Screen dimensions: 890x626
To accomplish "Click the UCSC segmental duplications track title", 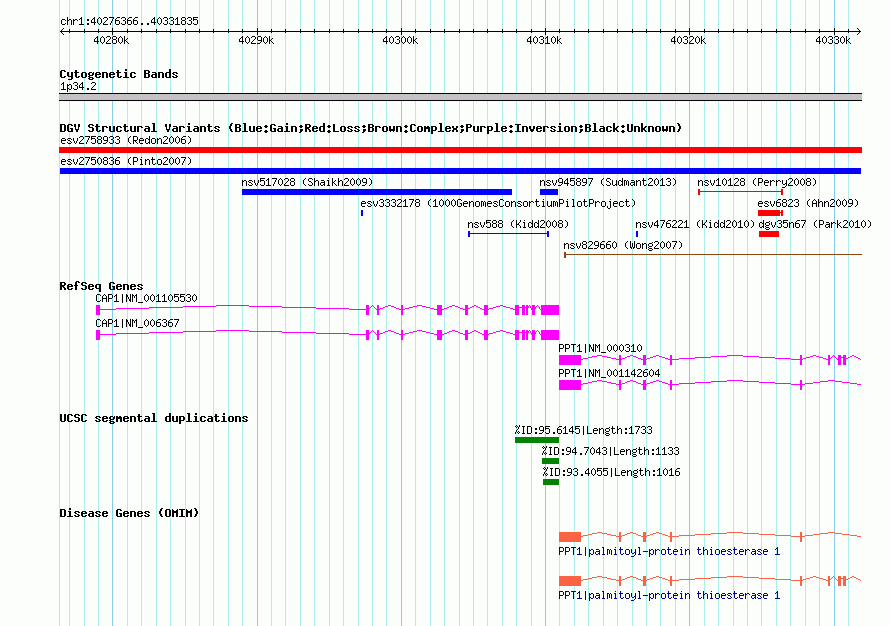I will (x=154, y=418).
